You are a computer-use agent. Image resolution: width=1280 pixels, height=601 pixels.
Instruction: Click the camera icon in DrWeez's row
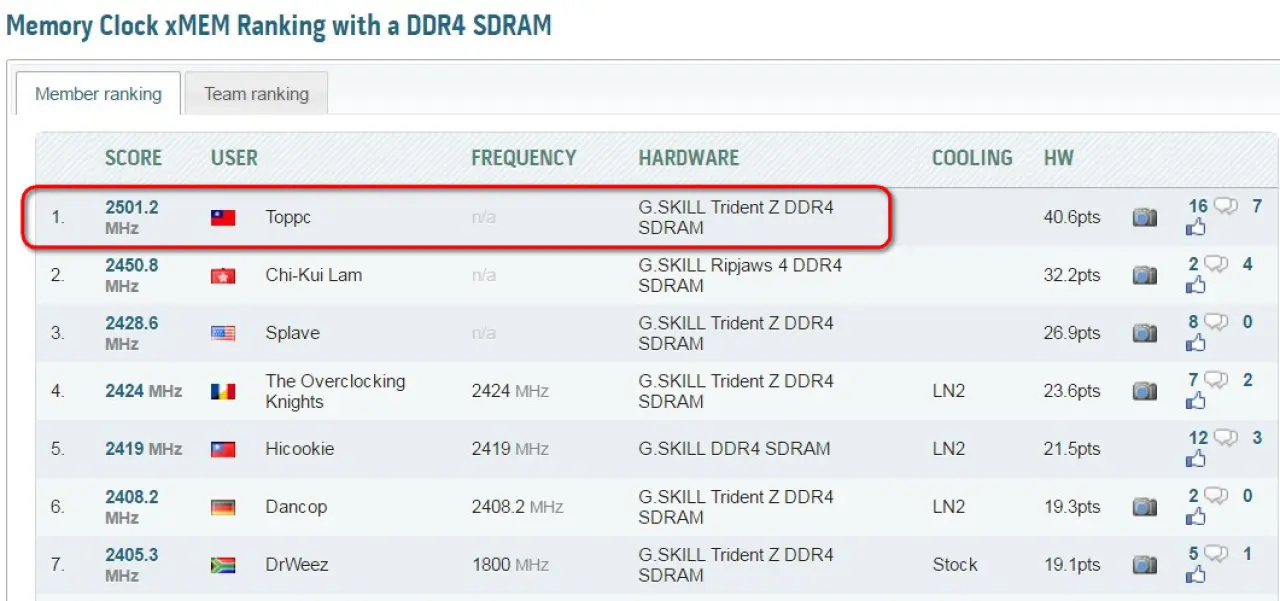coord(1144,565)
